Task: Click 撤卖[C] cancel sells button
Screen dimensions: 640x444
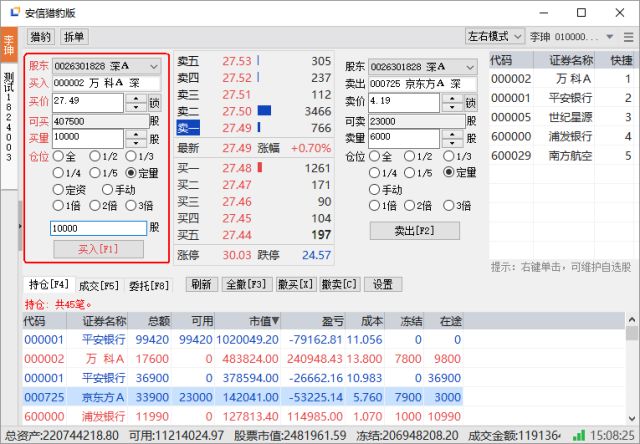Action: pyautogui.click(x=340, y=284)
